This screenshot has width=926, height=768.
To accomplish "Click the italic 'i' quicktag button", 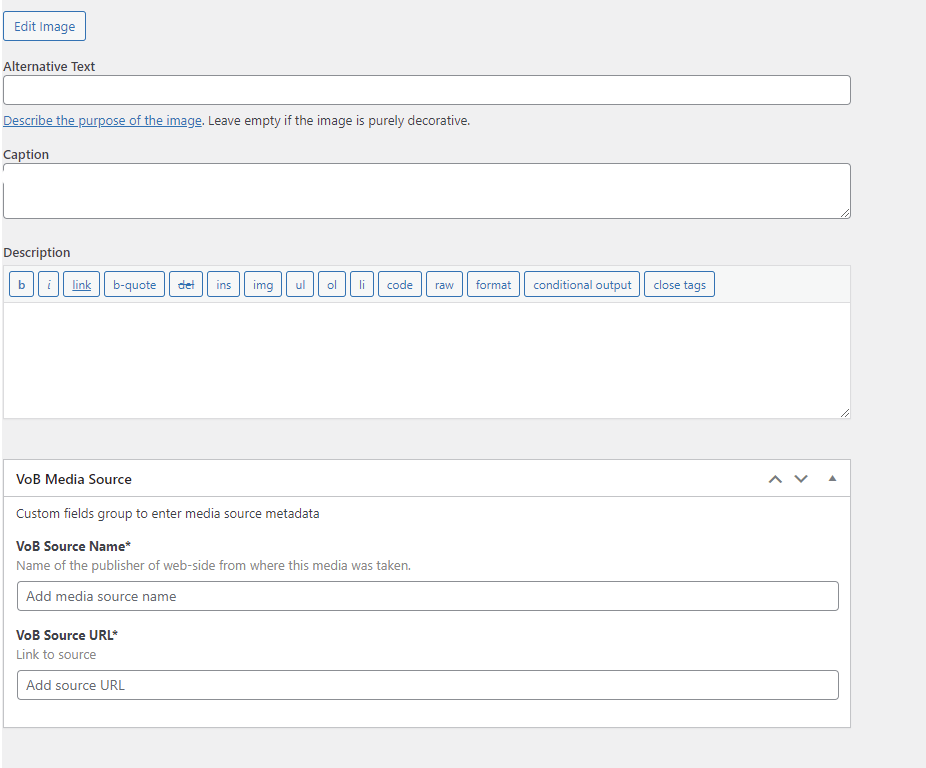I will pos(48,284).
